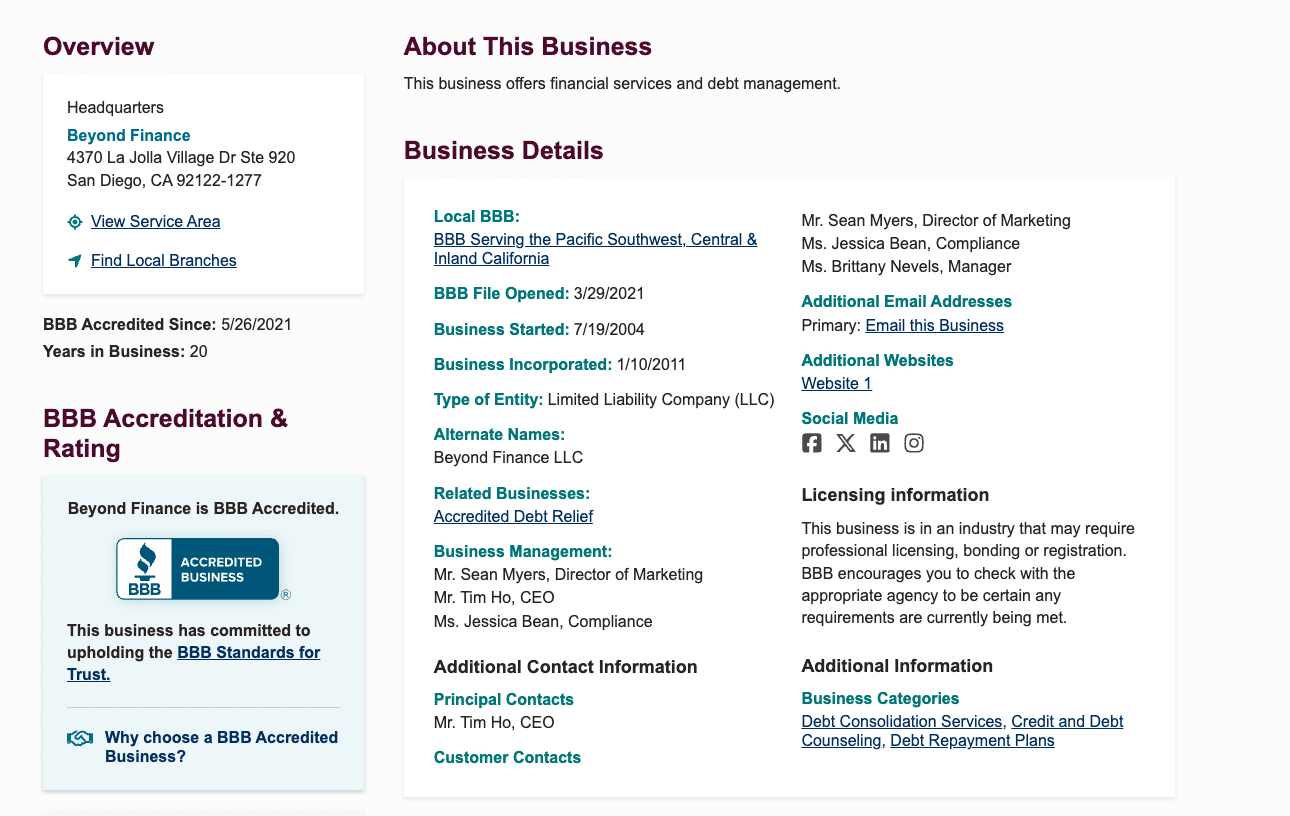Image resolution: width=1290 pixels, height=816 pixels.
Task: Select the Debt Consolidation Services category
Action: click(901, 722)
